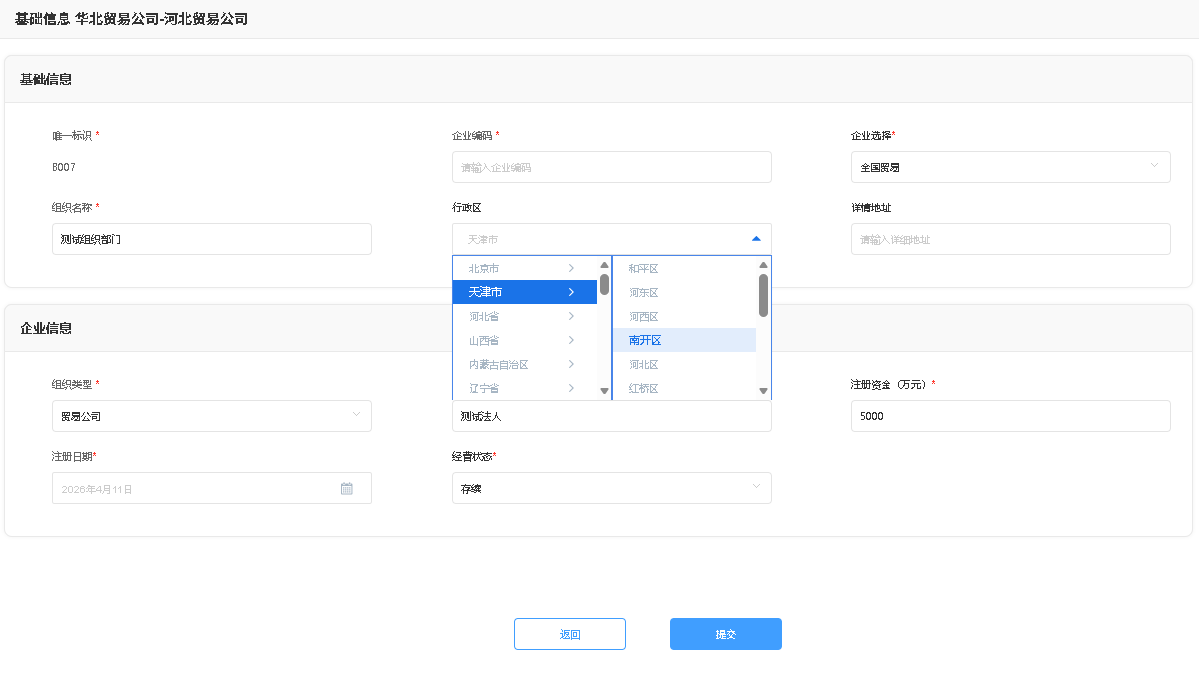Click the scroll-up arrow of the district list

[x=763, y=266]
